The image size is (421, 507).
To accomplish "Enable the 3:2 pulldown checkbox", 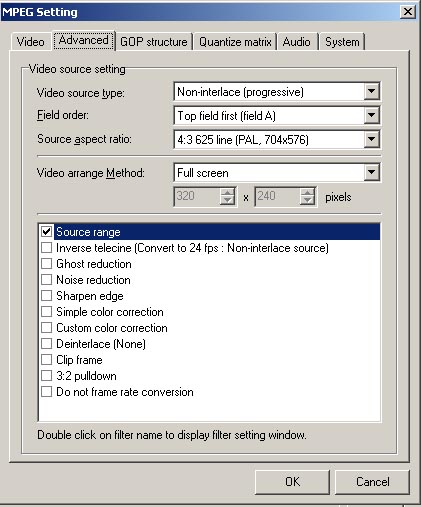I will (x=46, y=376).
